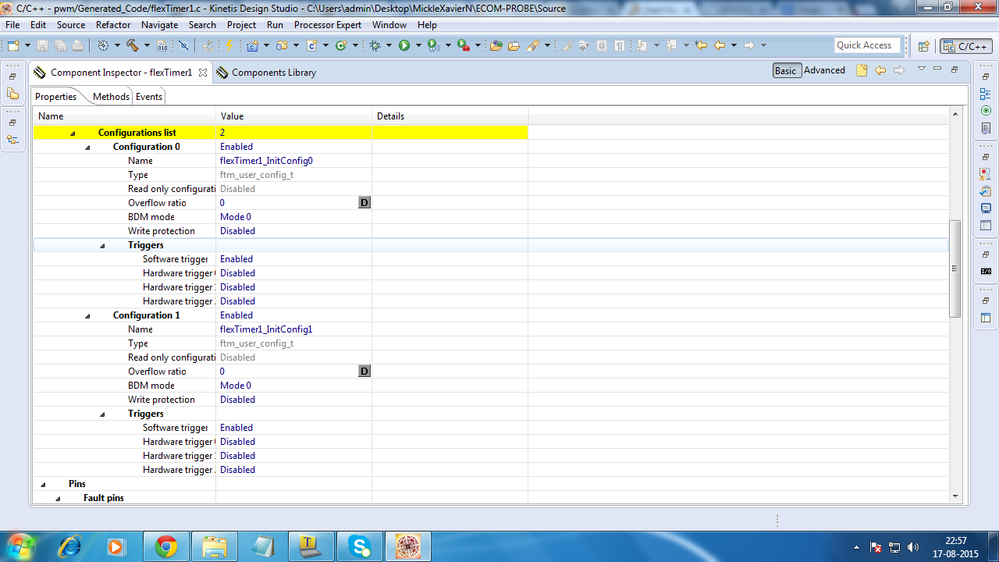
Task: Open the Navigate menu
Action: (159, 25)
